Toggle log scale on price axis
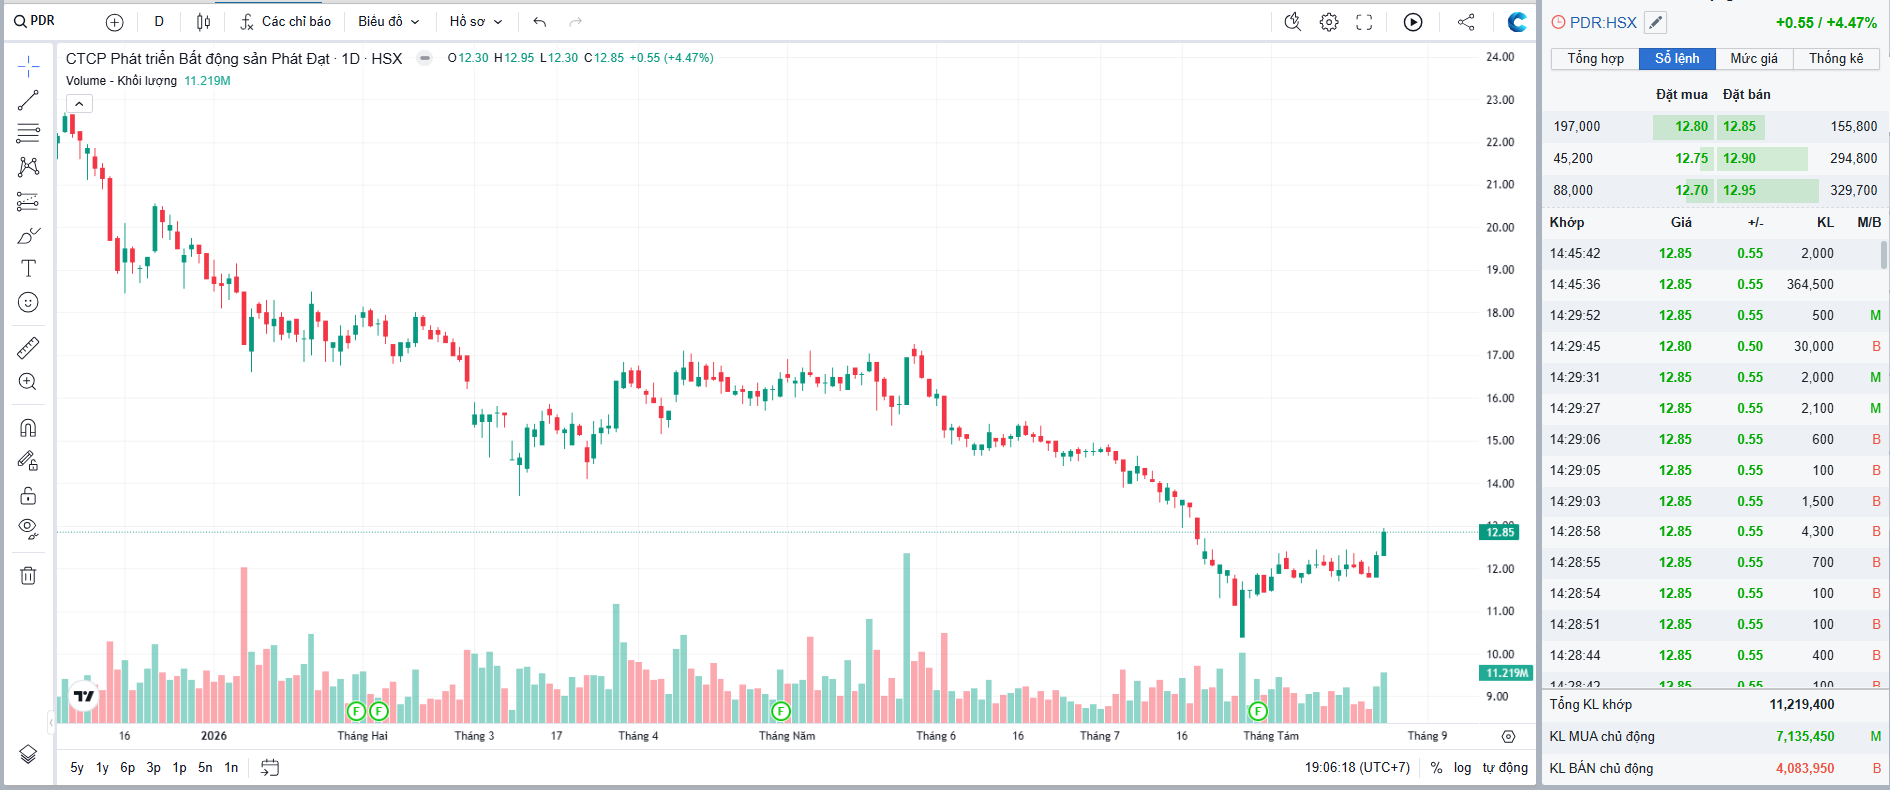The width and height of the screenshot is (1890, 790). [x=1462, y=768]
